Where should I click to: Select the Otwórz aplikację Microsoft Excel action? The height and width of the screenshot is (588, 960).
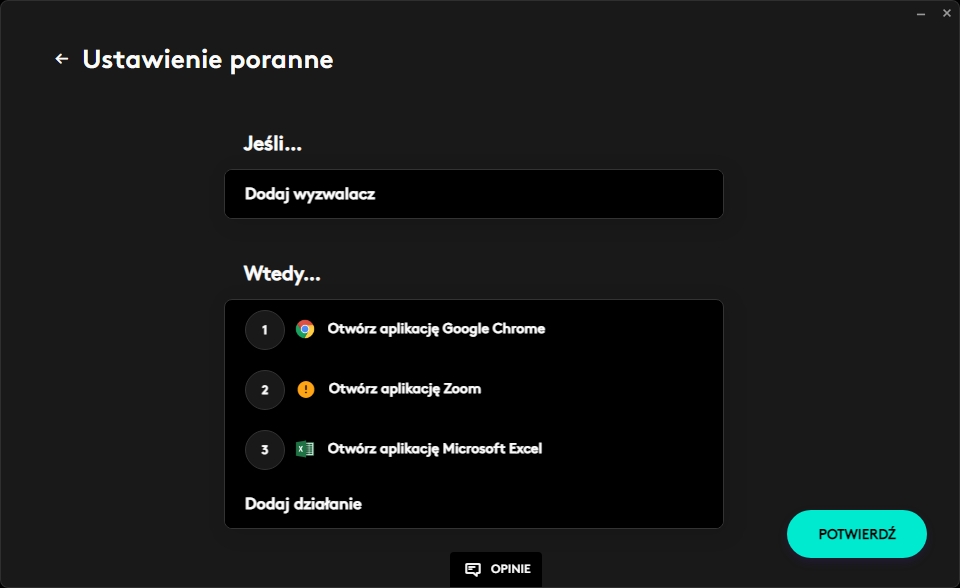pyautogui.click(x=434, y=449)
